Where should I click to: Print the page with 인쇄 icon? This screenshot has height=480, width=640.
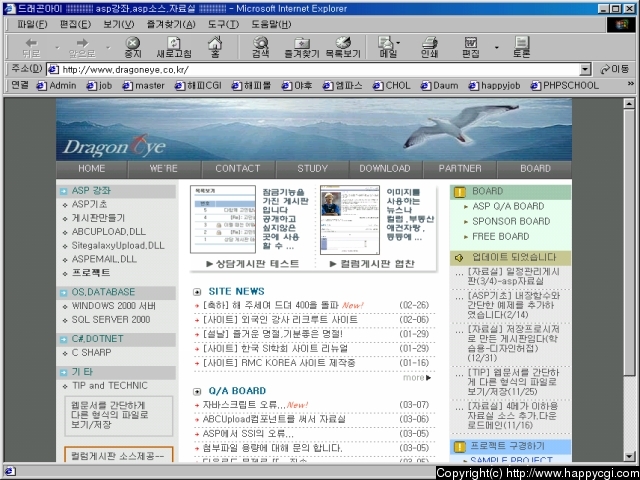(429, 47)
